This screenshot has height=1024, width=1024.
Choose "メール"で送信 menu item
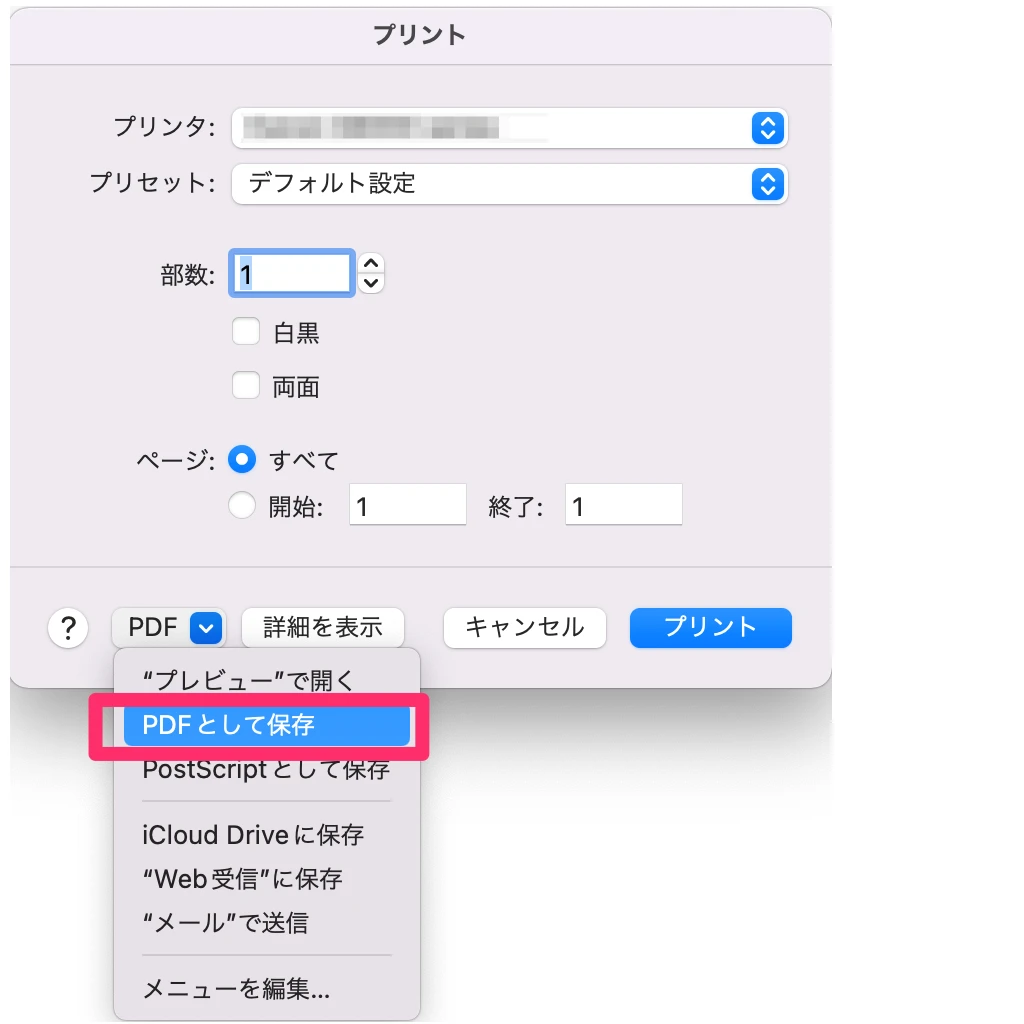pyautogui.click(x=266, y=923)
